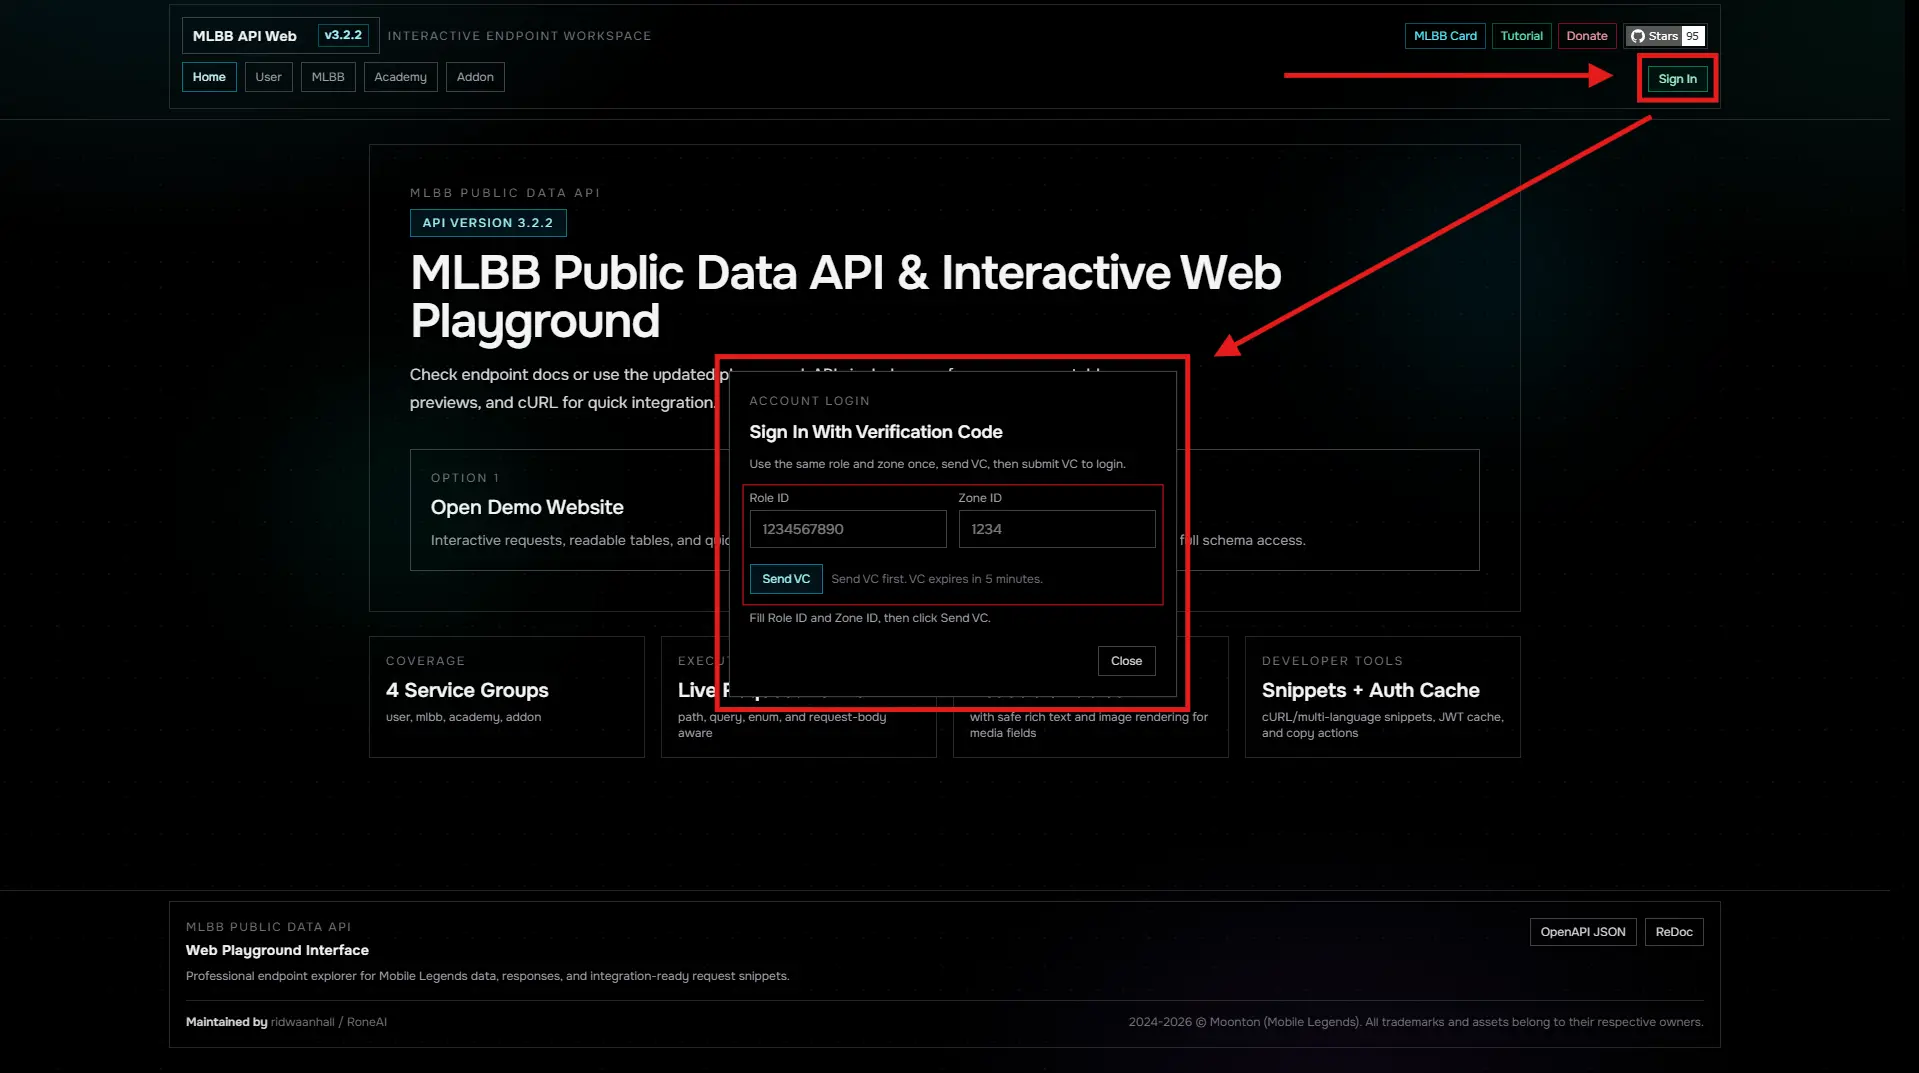Focus the Role ID input field

[x=848, y=529]
